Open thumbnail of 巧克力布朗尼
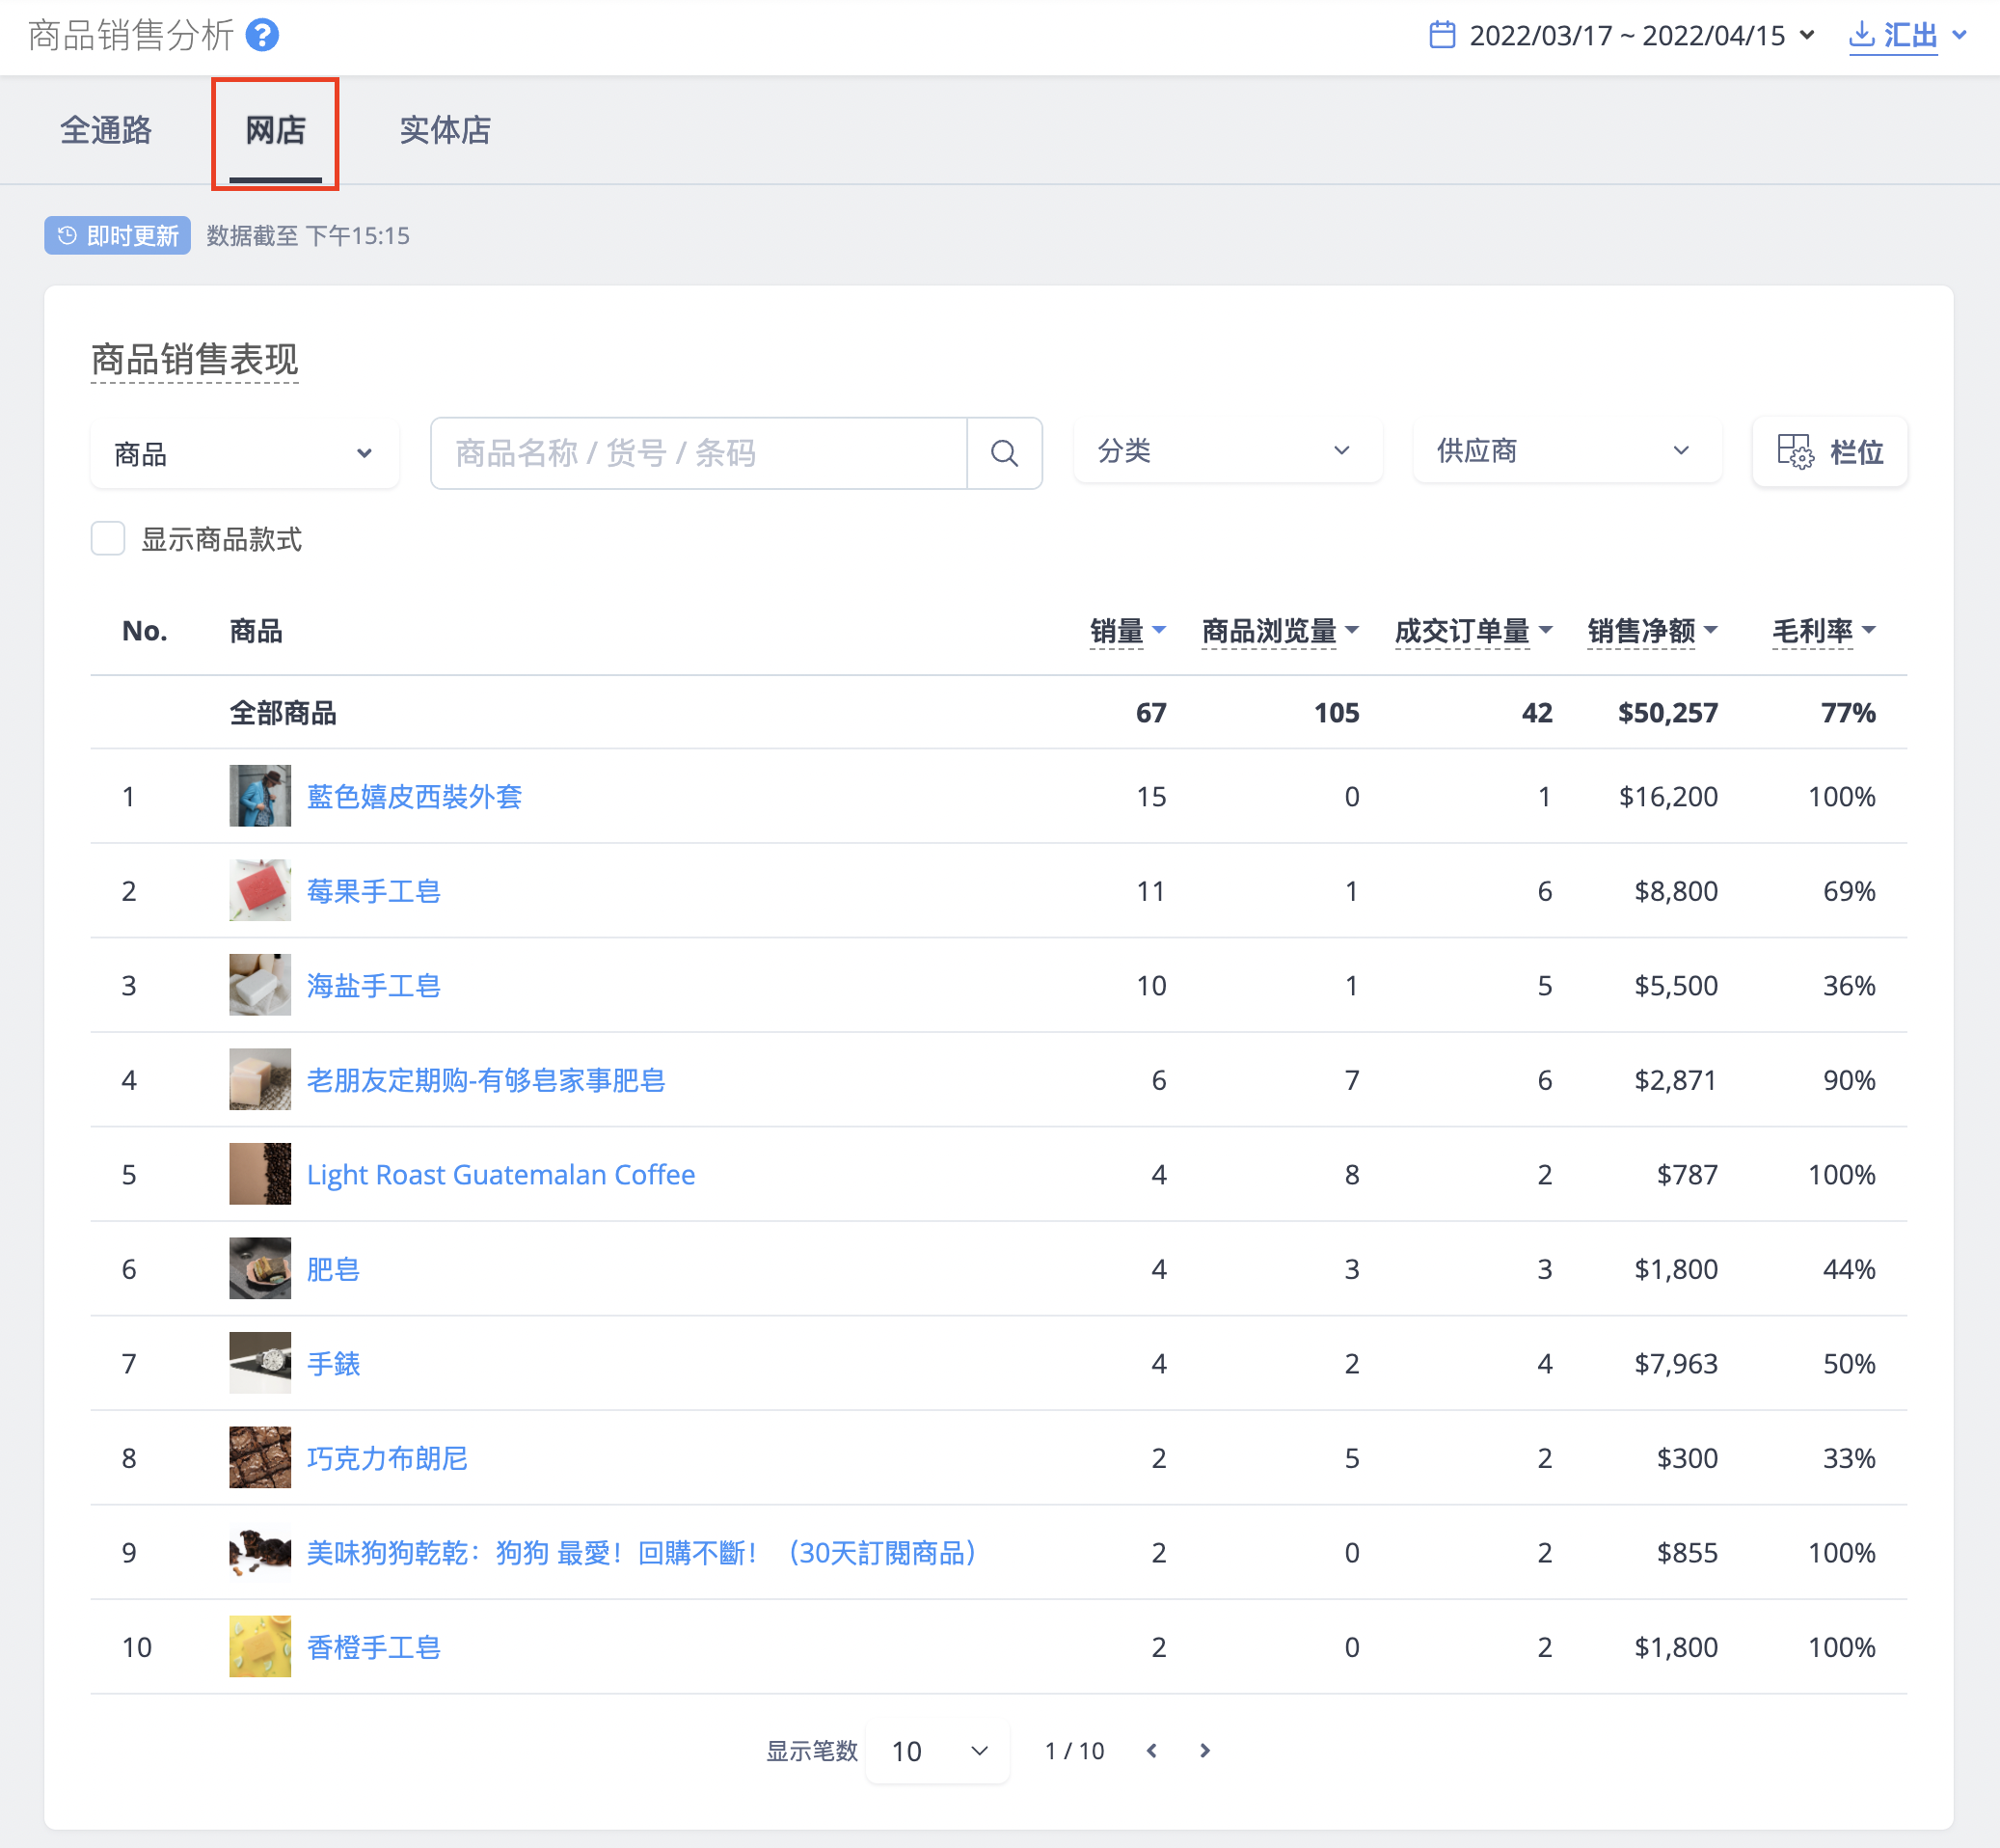The image size is (2000, 1848). pyautogui.click(x=260, y=1458)
